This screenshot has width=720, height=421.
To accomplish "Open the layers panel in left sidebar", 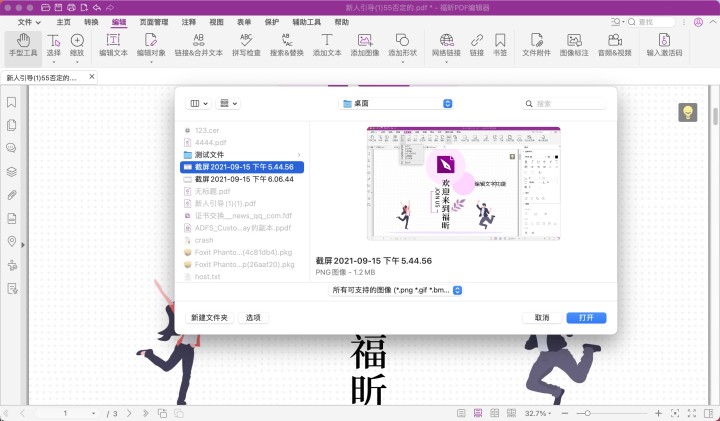I will tap(12, 171).
